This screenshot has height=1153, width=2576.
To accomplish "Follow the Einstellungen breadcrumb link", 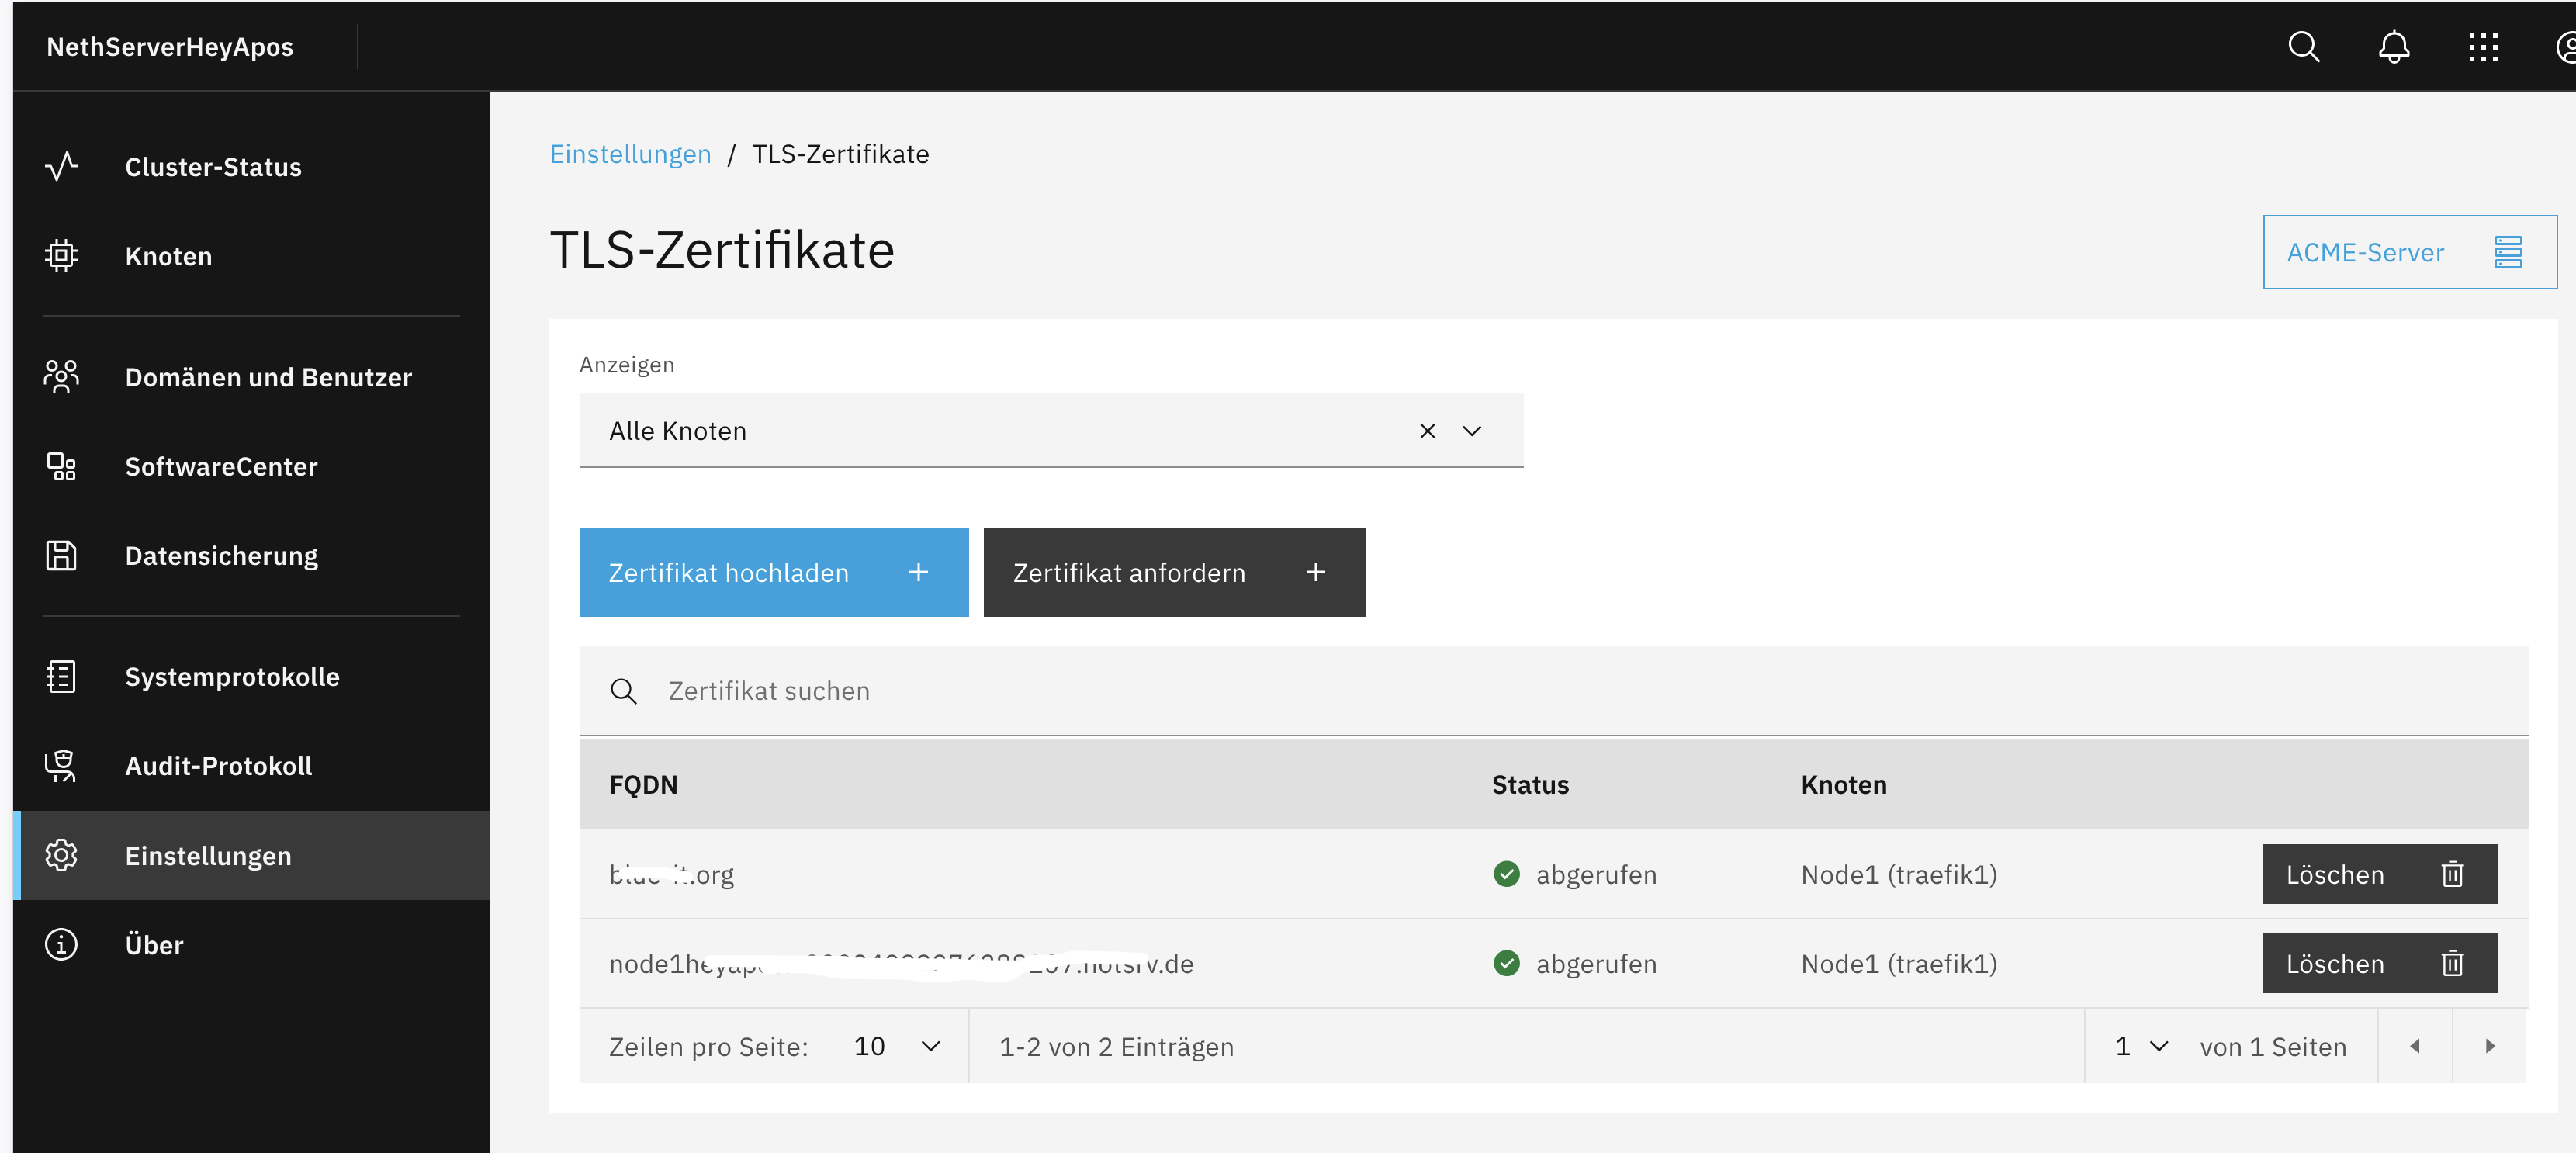I will 630,154.
